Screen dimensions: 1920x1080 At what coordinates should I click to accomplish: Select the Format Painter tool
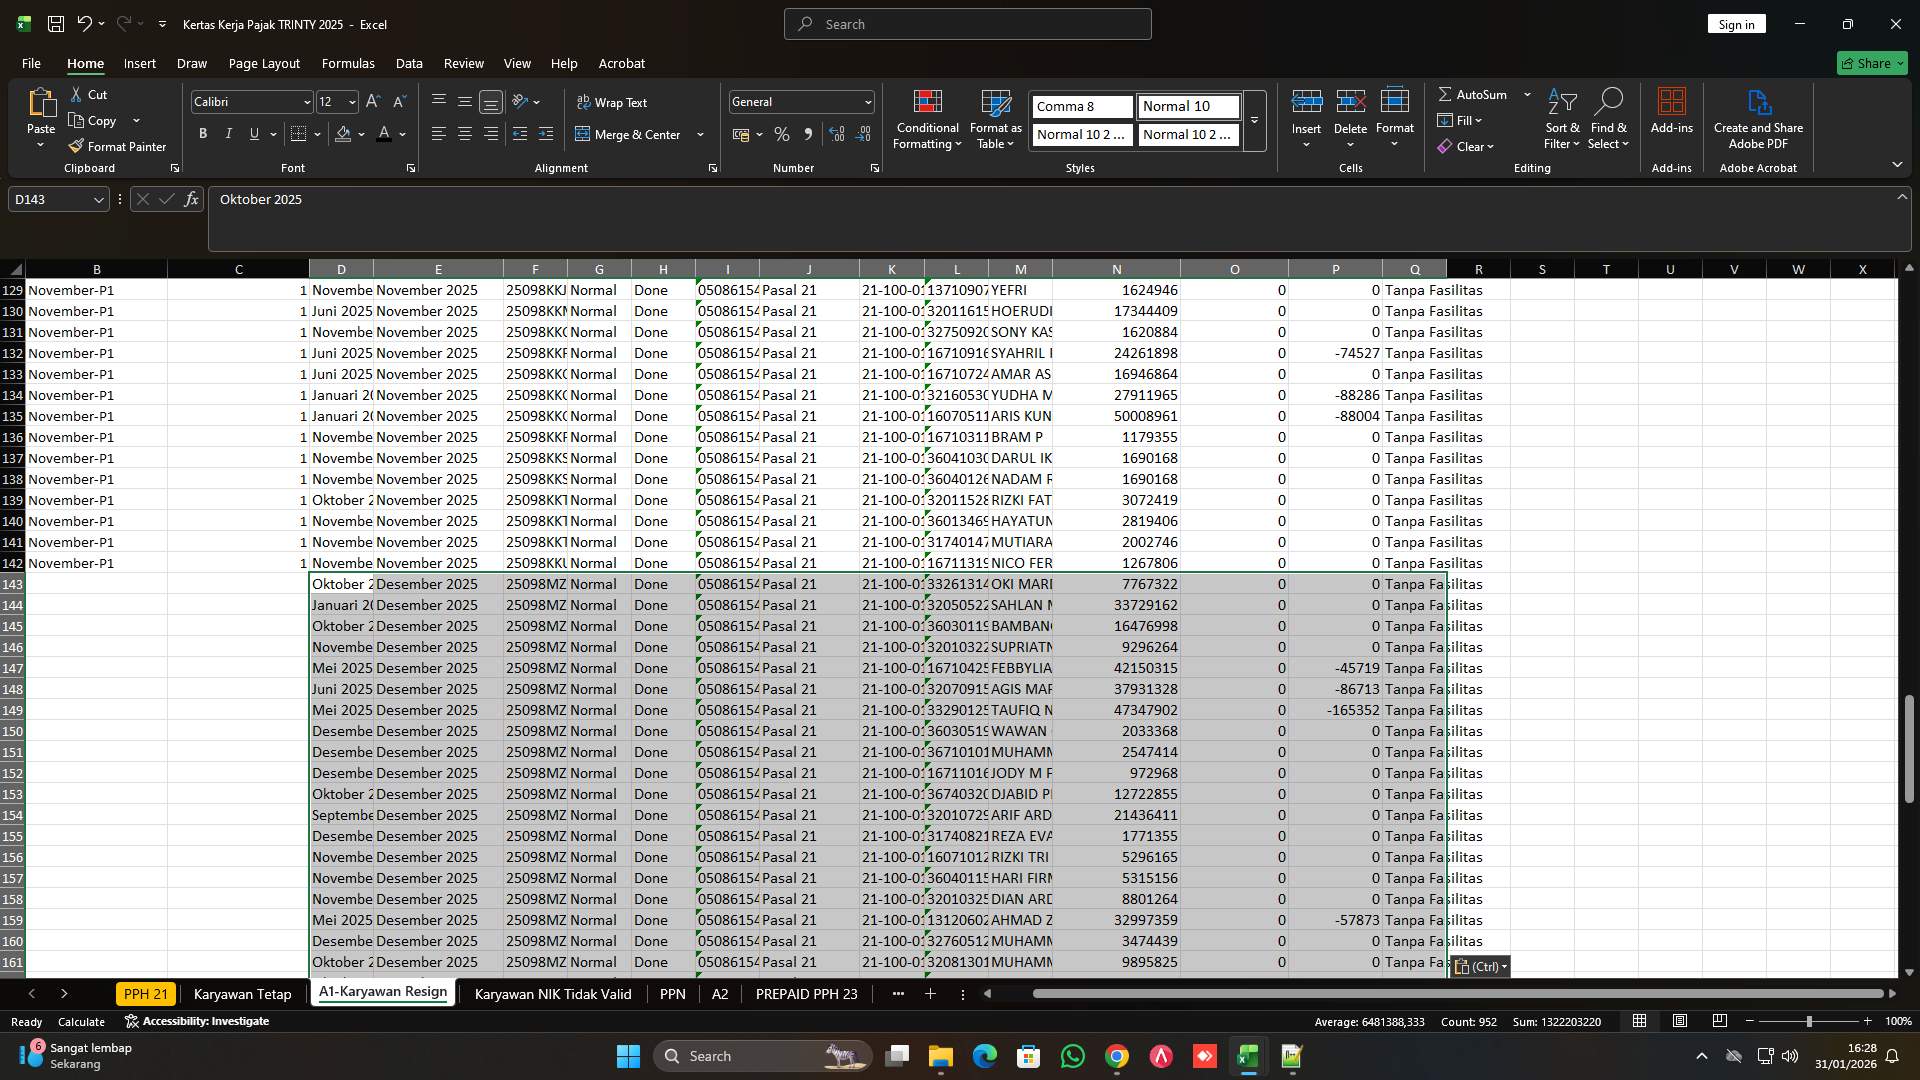pyautogui.click(x=117, y=146)
